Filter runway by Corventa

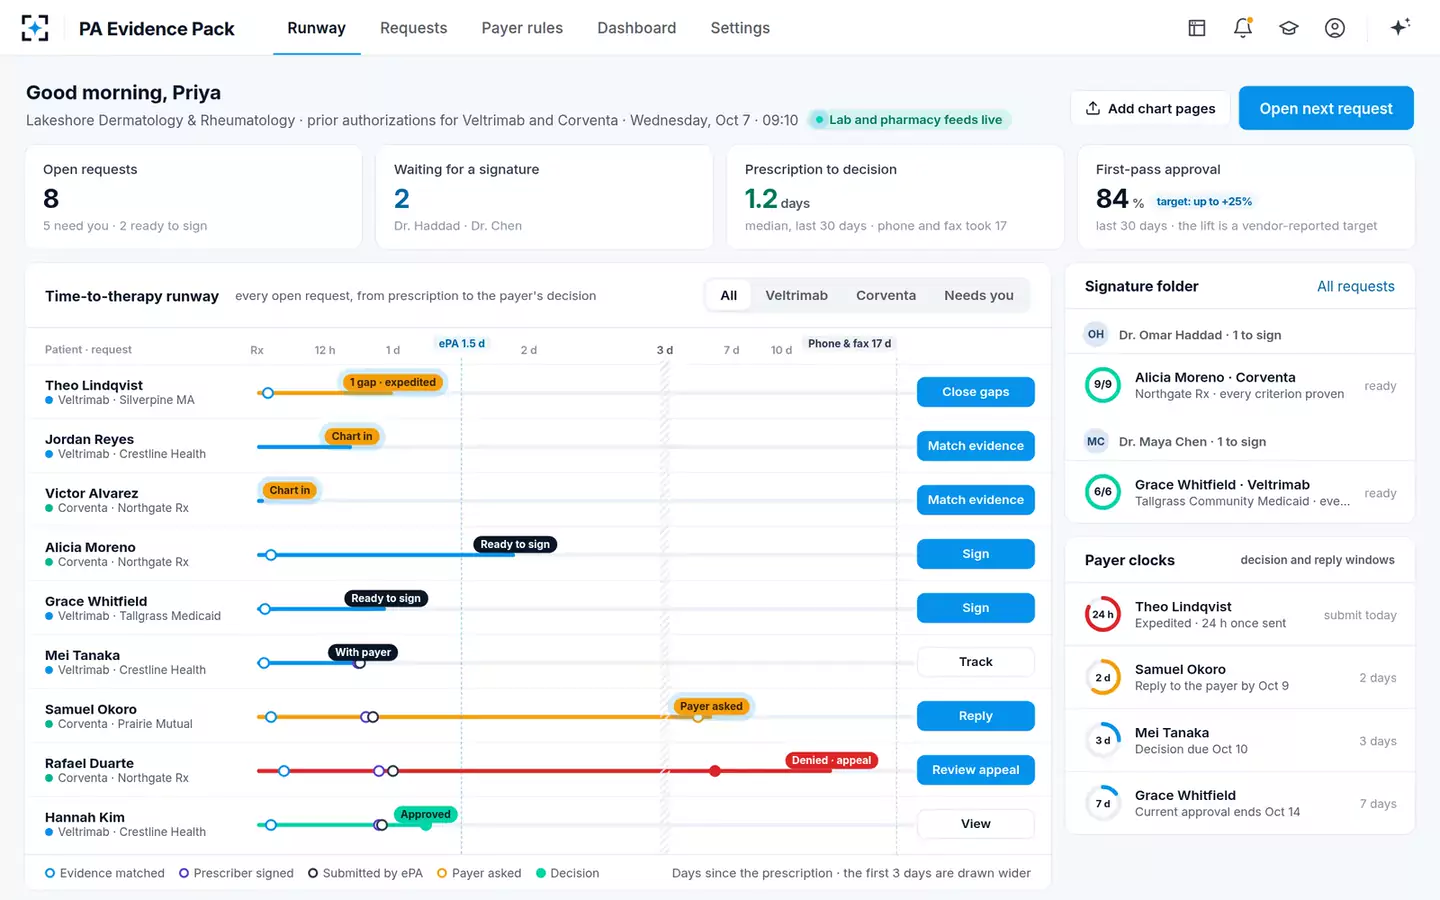click(x=886, y=296)
